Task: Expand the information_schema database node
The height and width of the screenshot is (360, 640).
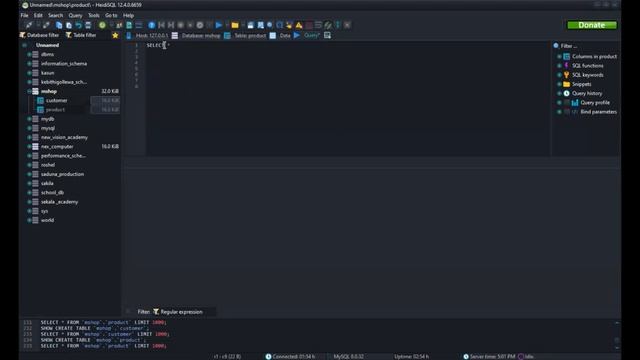Action: click(29, 64)
